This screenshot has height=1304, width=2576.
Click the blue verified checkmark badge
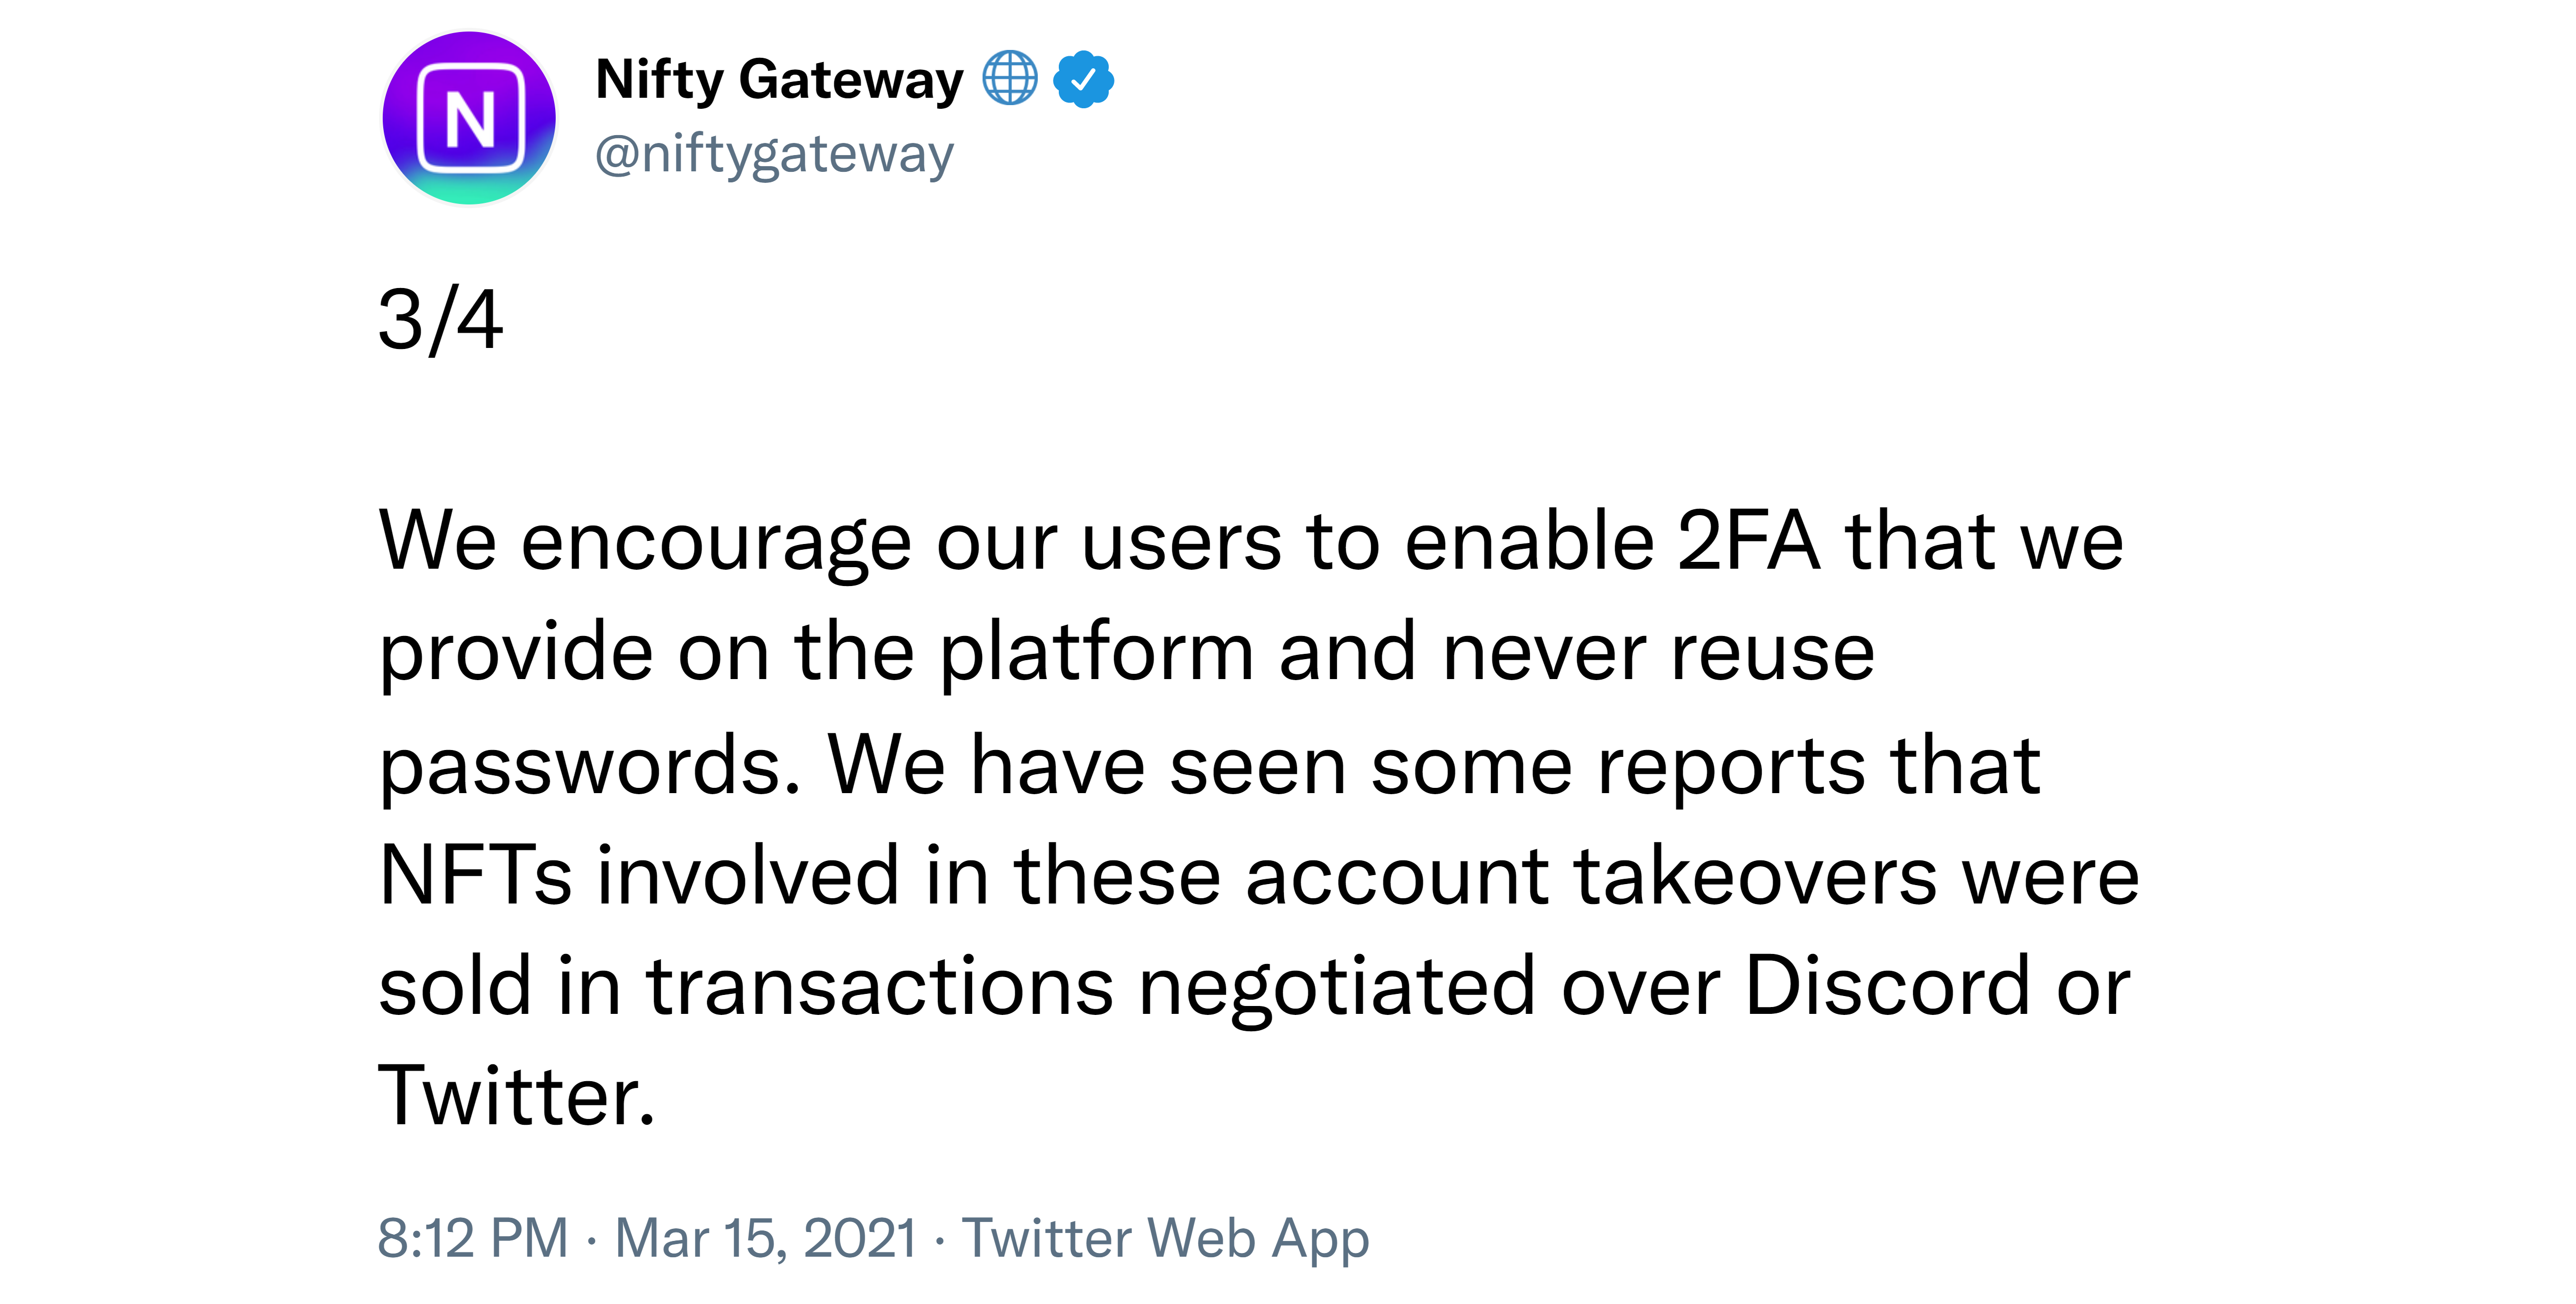pyautogui.click(x=1084, y=79)
